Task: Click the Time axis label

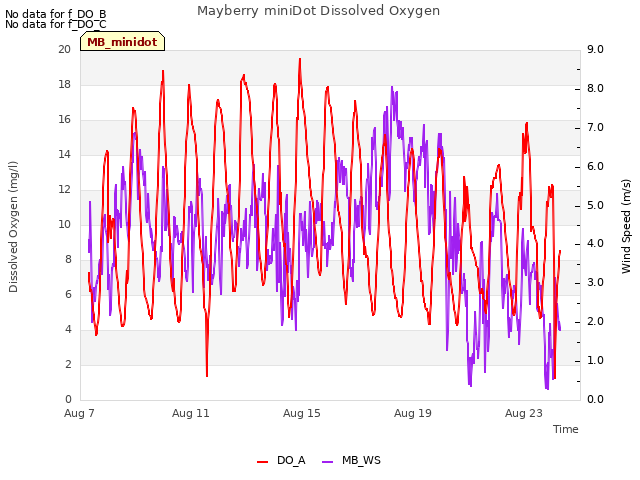Action: click(566, 429)
